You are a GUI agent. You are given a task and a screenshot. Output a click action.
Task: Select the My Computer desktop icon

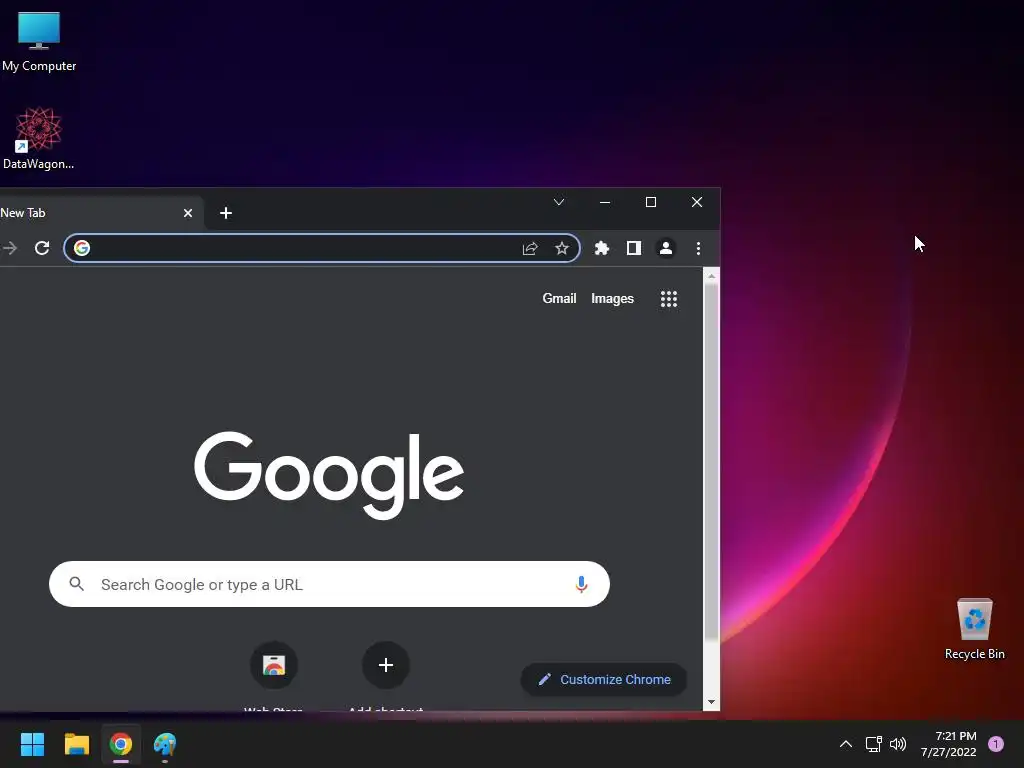coord(39,40)
